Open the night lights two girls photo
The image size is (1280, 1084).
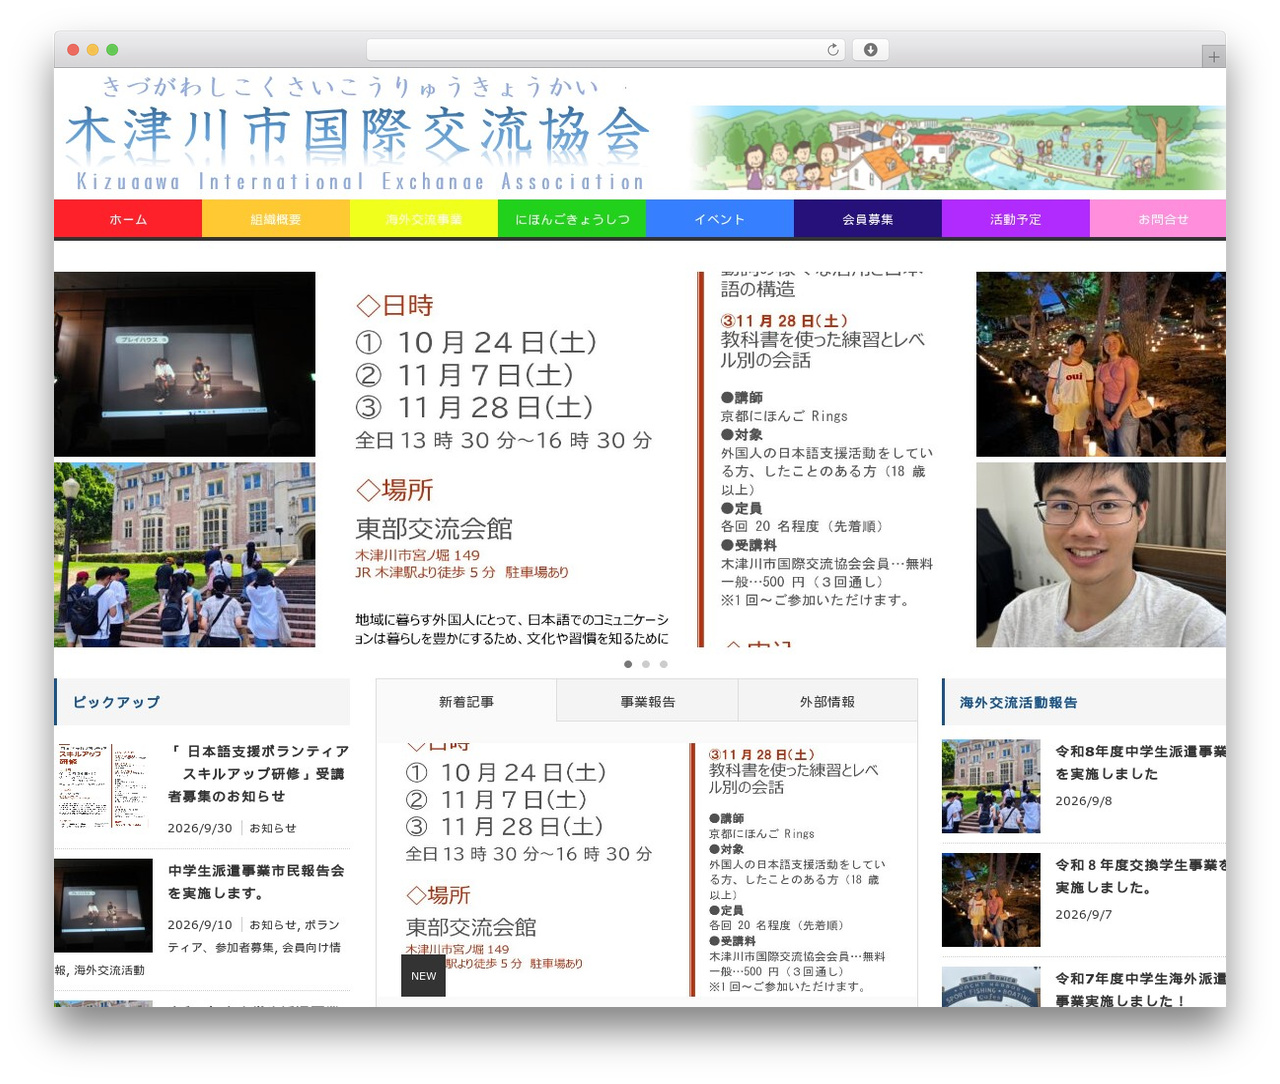1101,364
